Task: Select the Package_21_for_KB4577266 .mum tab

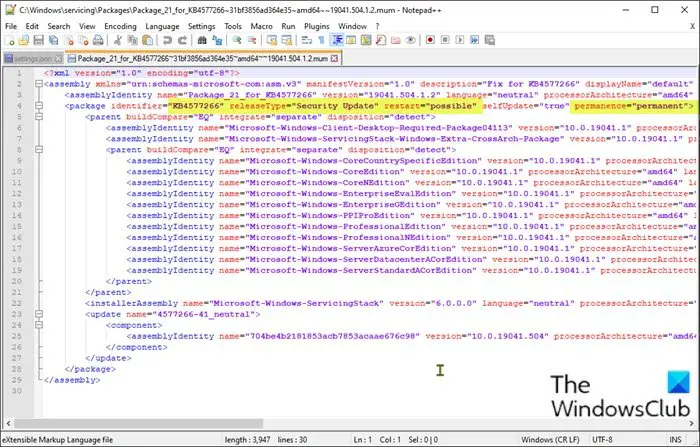Action: click(204, 58)
